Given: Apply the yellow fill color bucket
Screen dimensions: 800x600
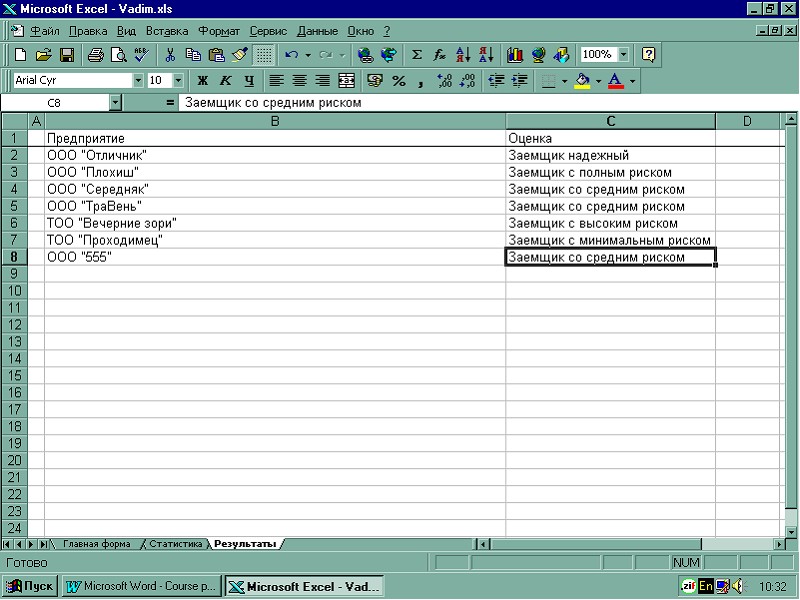Looking at the screenshot, I should pos(582,80).
